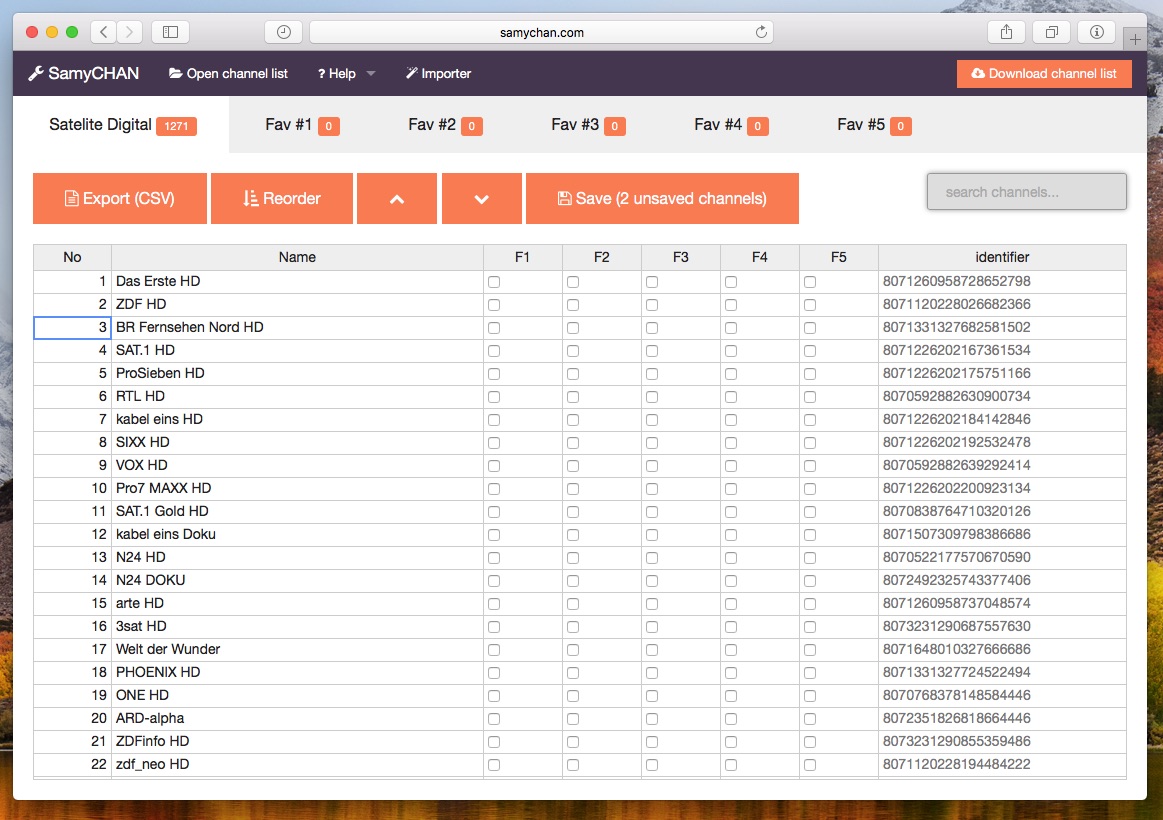Viewport: 1163px width, 820px height.
Task: Focus the search channels field
Action: coord(1027,192)
